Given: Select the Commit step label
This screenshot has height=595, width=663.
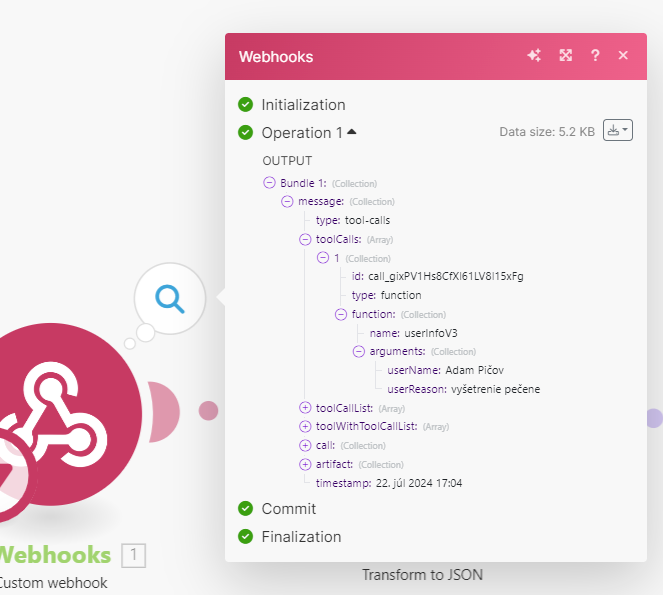Looking at the screenshot, I should (289, 509).
